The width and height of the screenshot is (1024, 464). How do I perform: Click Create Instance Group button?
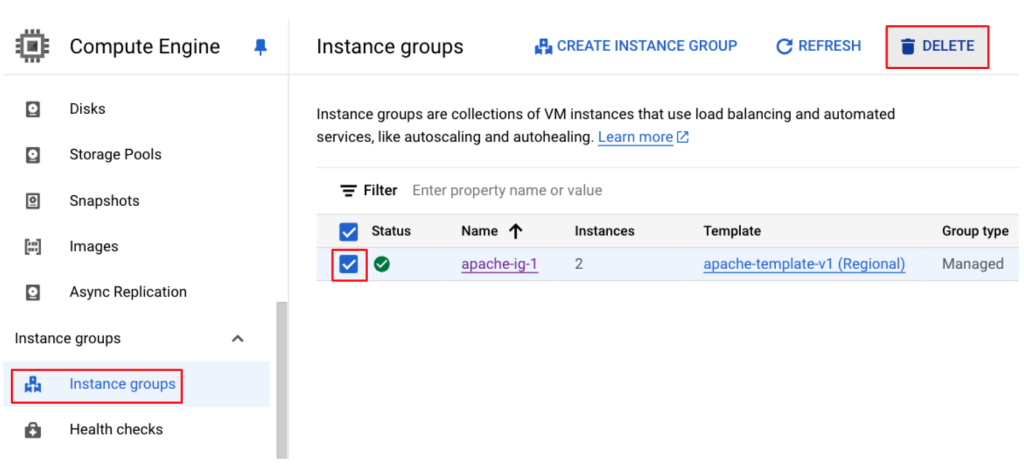[635, 46]
